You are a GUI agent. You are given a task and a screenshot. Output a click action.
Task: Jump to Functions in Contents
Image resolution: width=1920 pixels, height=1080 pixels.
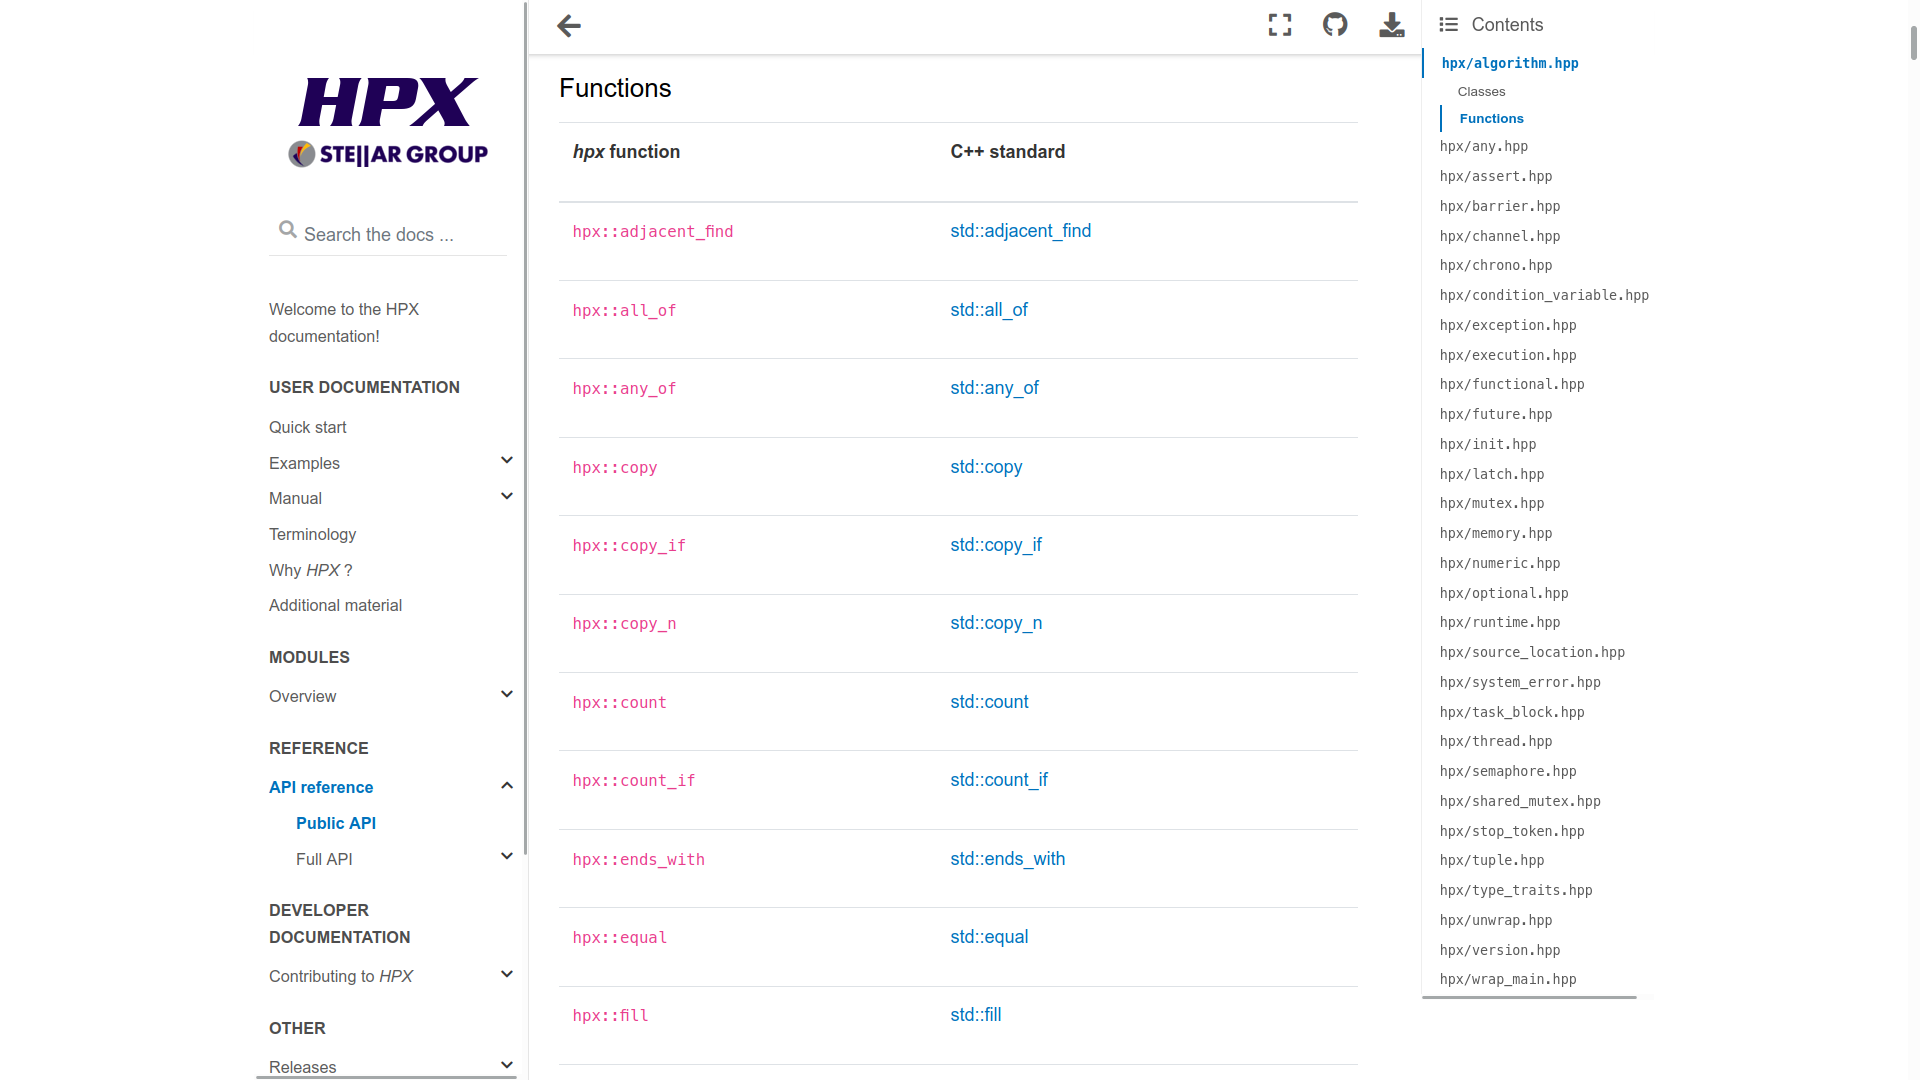[1491, 119]
